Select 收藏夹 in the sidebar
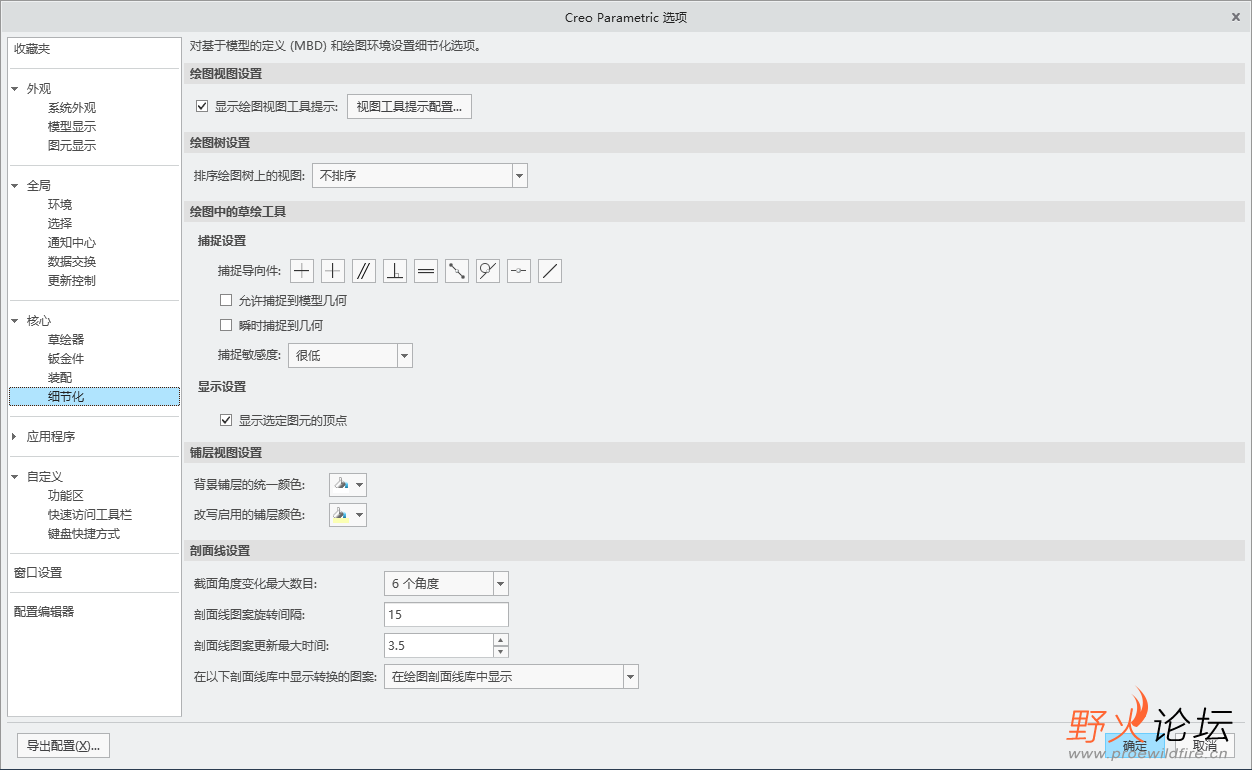The image size is (1252, 770). pos(32,49)
